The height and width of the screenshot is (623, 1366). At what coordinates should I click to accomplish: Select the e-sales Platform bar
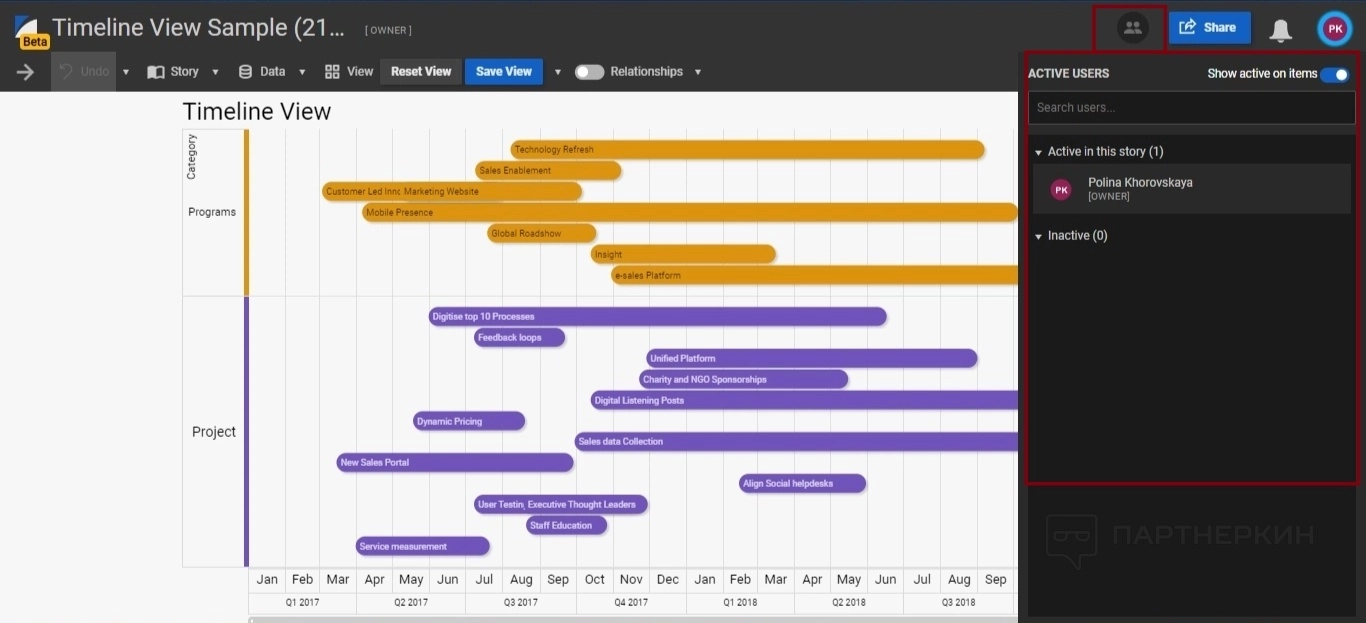point(814,276)
